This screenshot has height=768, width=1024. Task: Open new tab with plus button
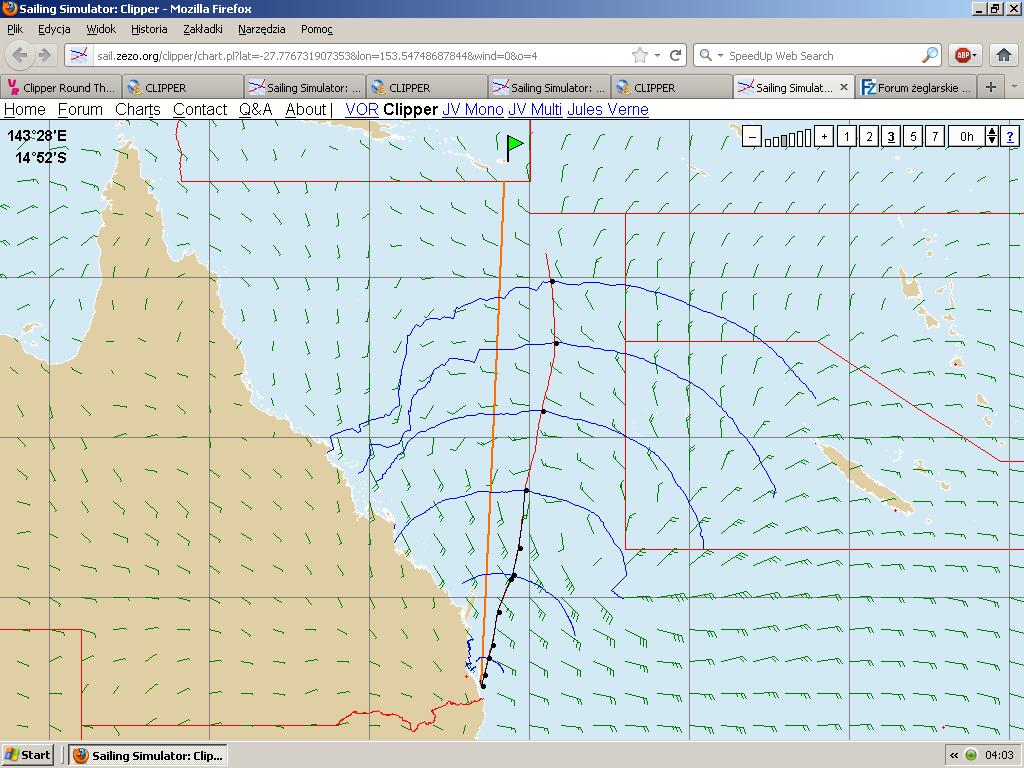click(x=991, y=87)
